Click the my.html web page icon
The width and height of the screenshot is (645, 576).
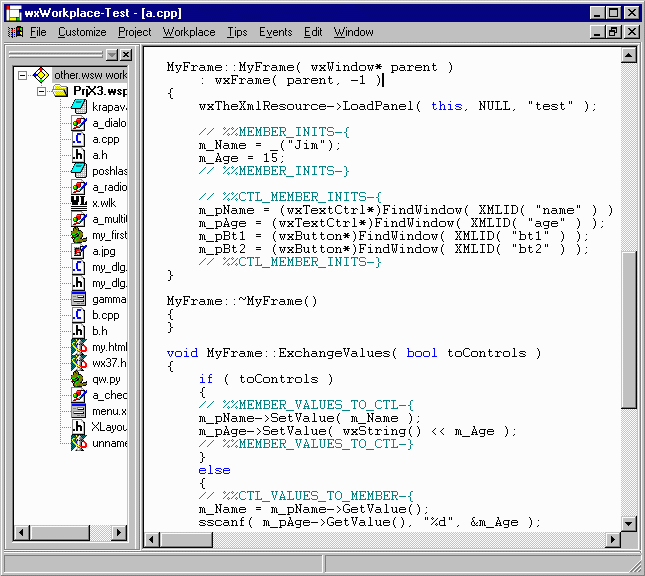79,347
